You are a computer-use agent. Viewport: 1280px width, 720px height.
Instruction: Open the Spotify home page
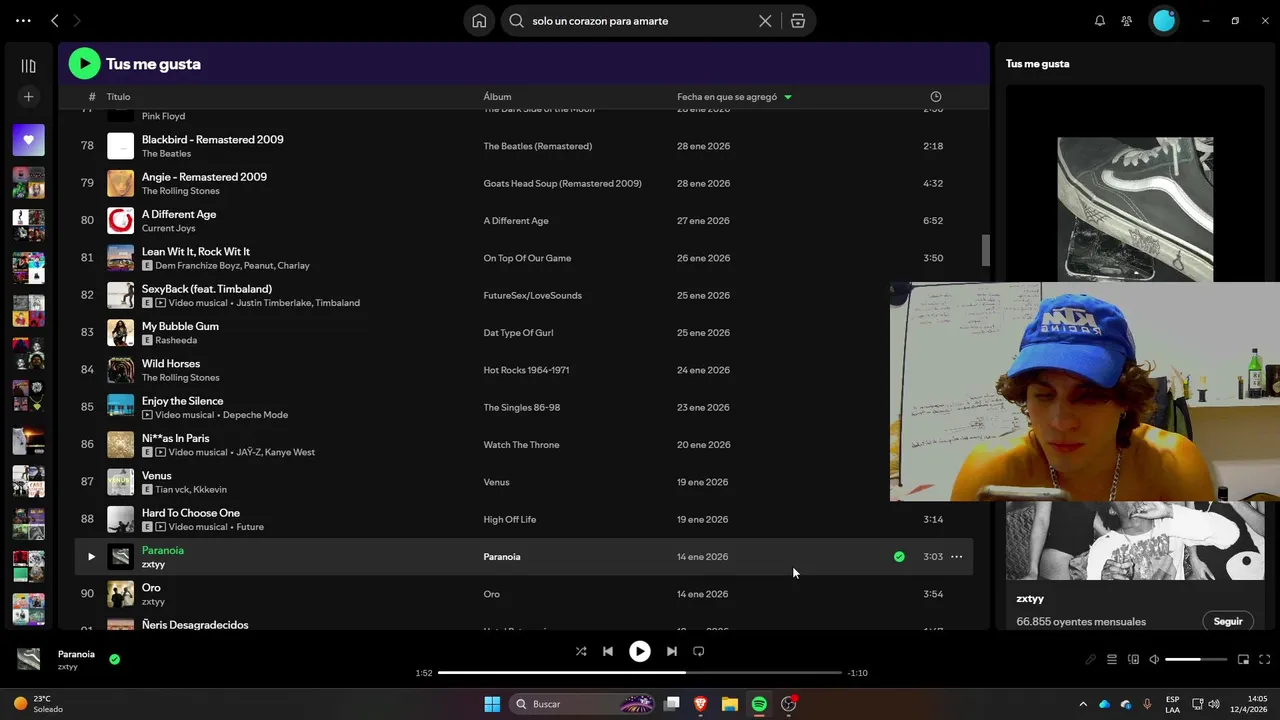(x=479, y=21)
